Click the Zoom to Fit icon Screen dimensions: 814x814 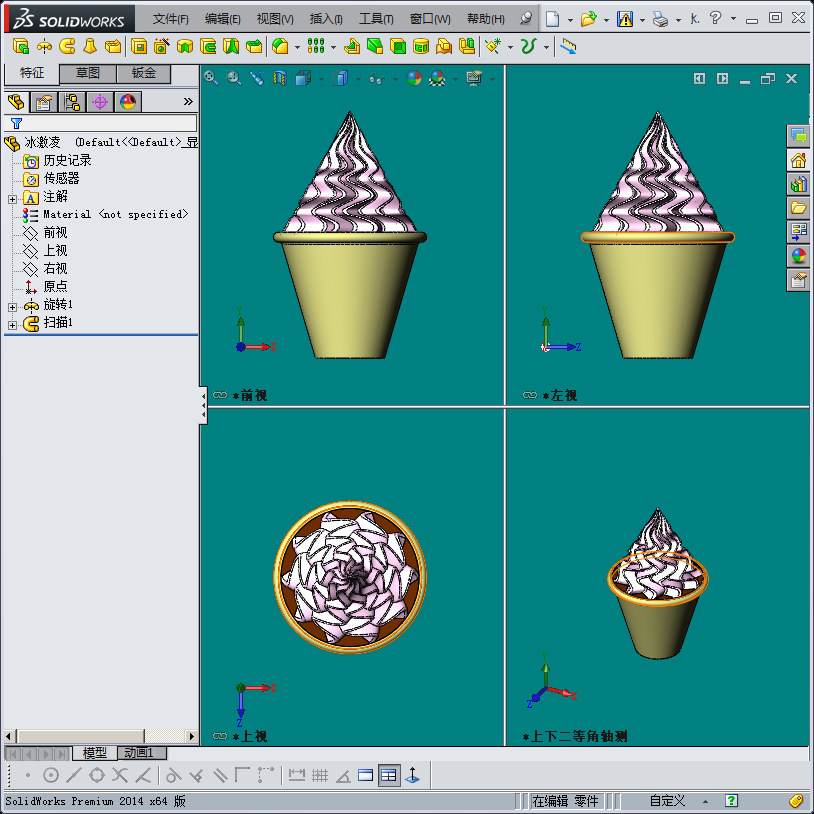[x=211, y=78]
